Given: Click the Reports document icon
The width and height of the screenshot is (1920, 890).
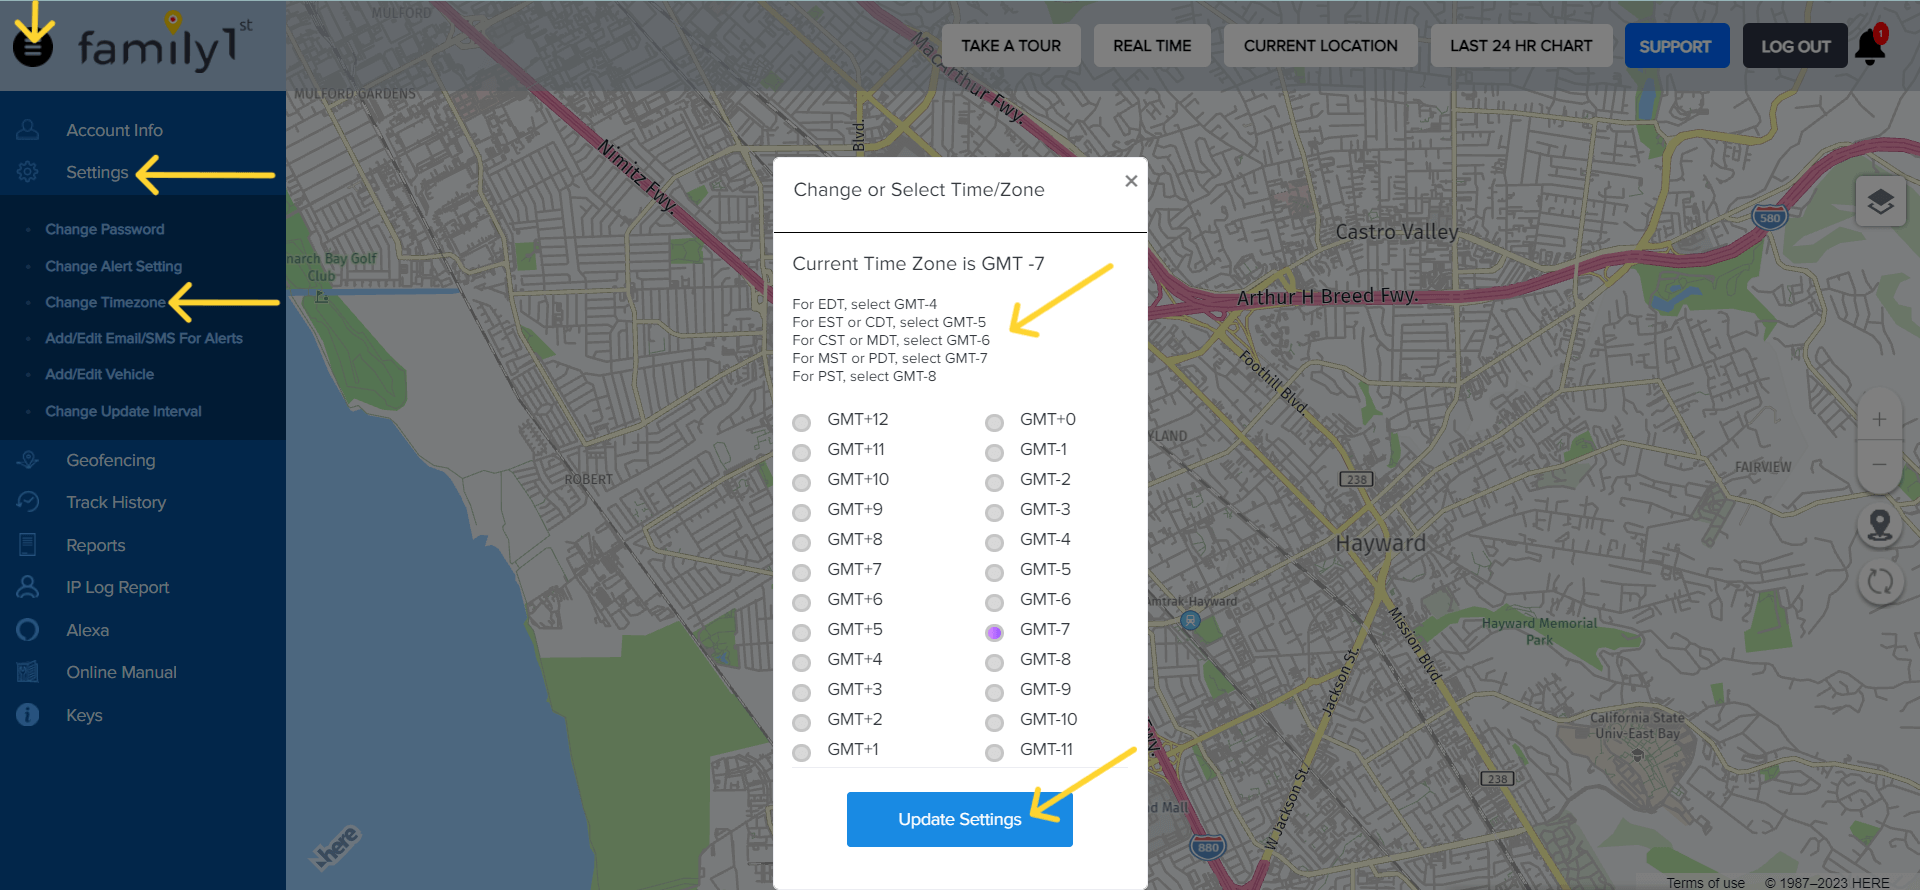Looking at the screenshot, I should [28, 545].
